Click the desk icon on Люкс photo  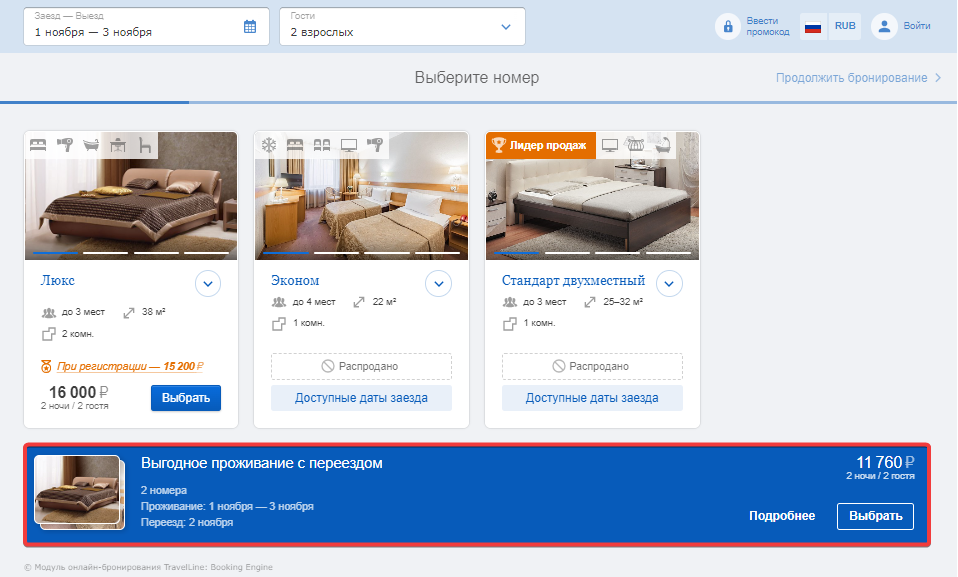point(118,145)
